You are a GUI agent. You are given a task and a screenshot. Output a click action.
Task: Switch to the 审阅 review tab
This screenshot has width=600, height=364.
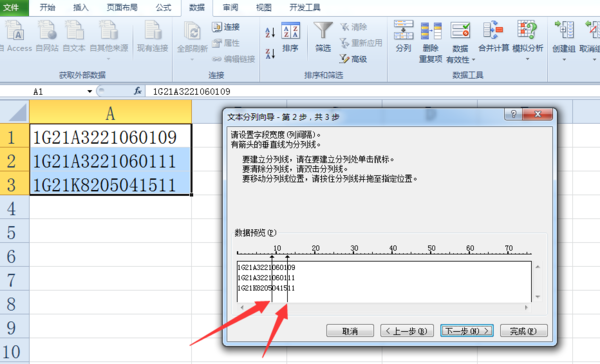(x=230, y=7)
